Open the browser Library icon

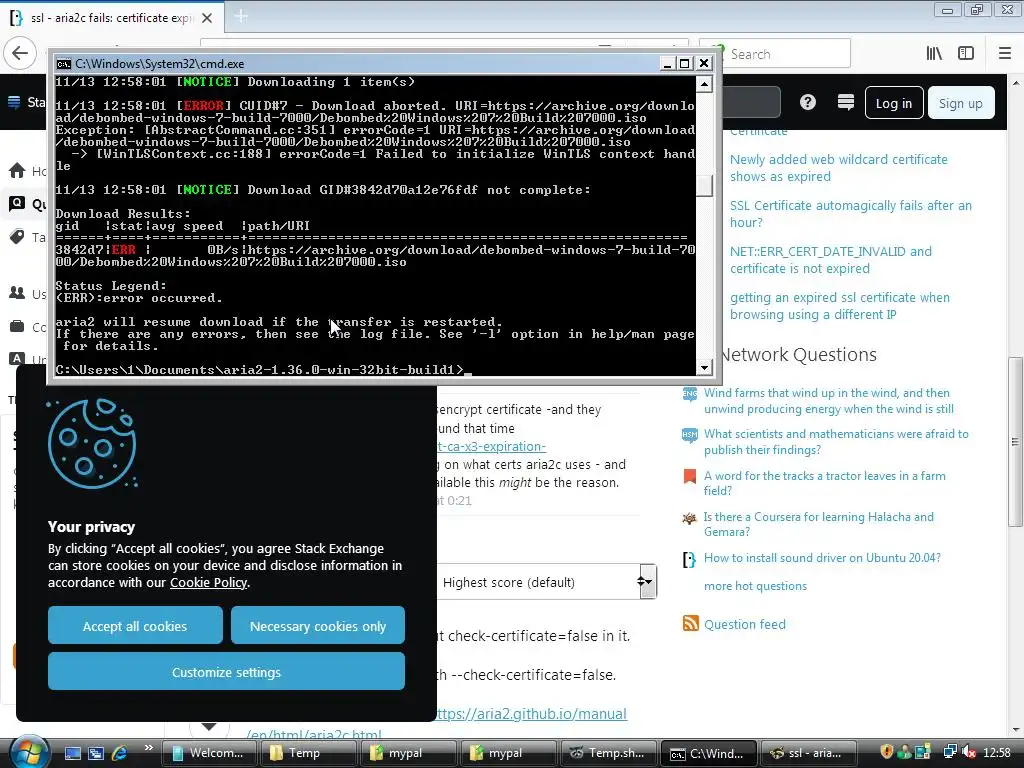click(x=934, y=54)
